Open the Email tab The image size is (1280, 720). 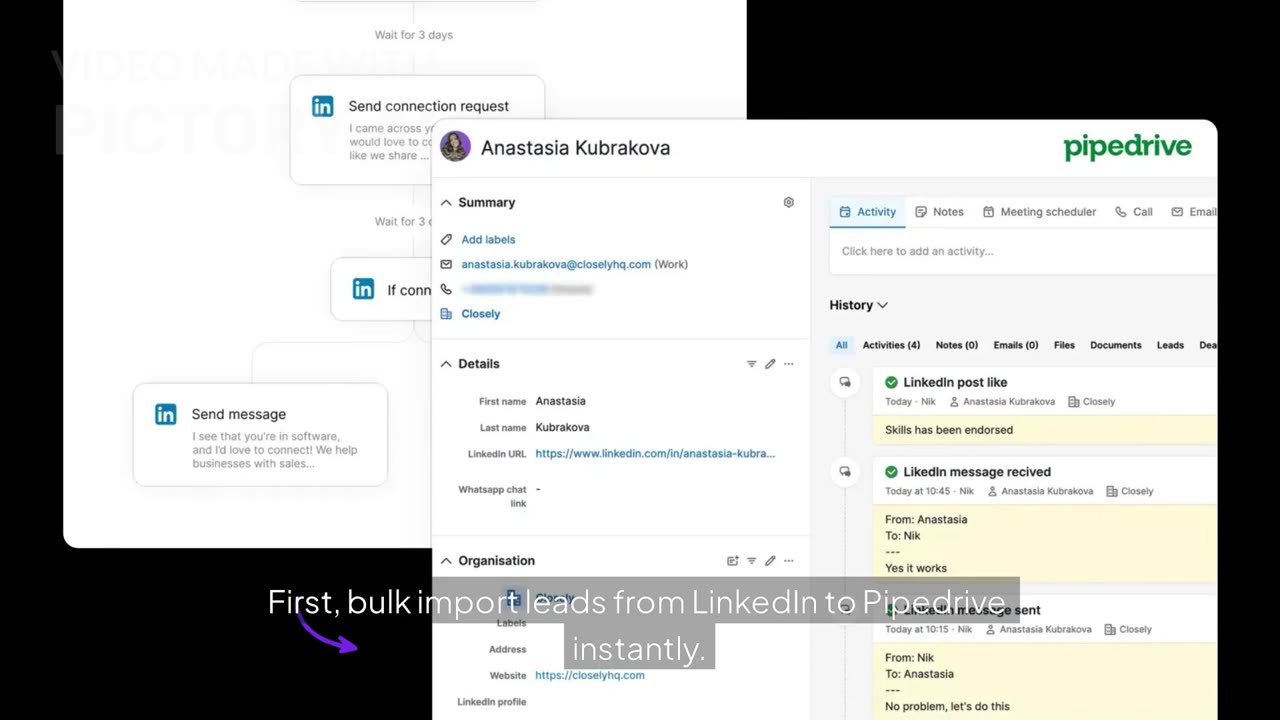coord(1194,212)
